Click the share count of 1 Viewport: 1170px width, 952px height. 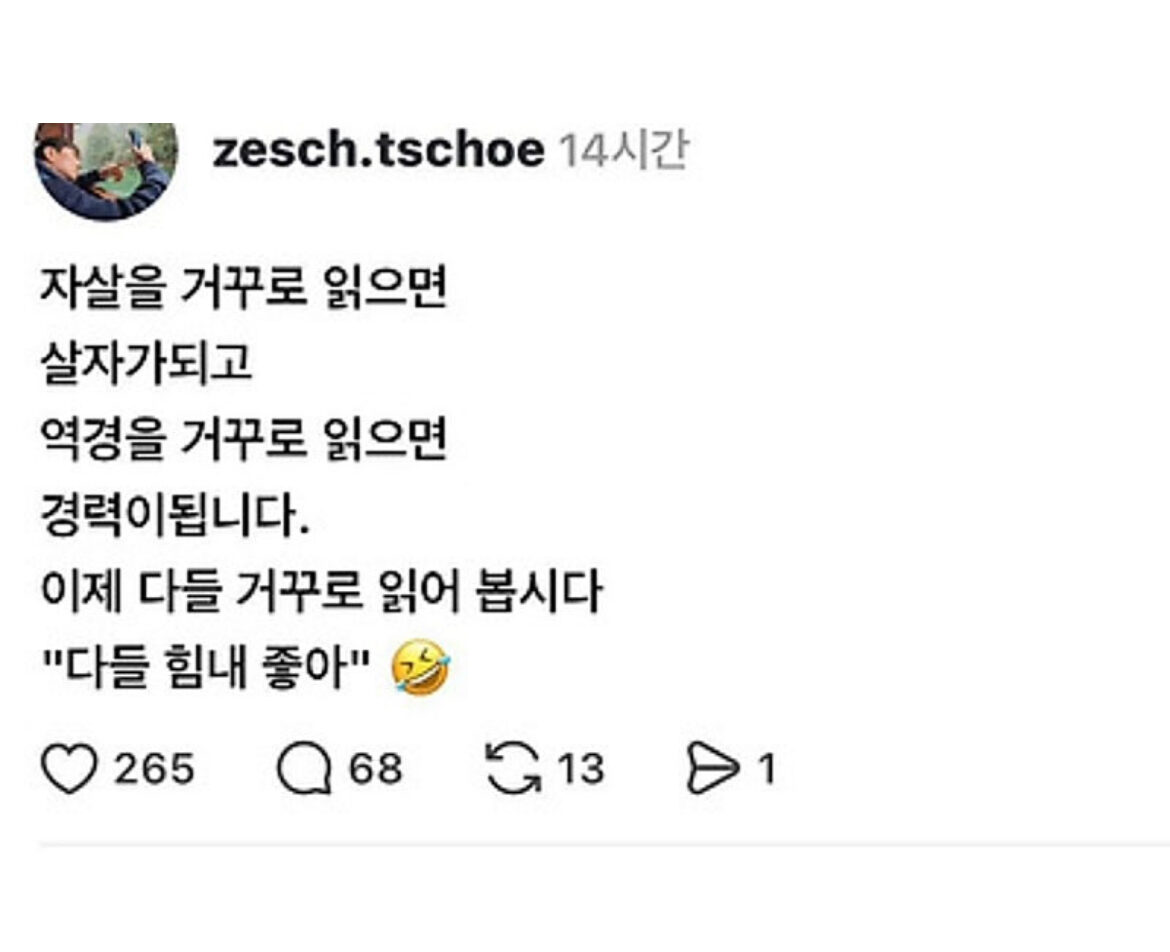(x=766, y=771)
